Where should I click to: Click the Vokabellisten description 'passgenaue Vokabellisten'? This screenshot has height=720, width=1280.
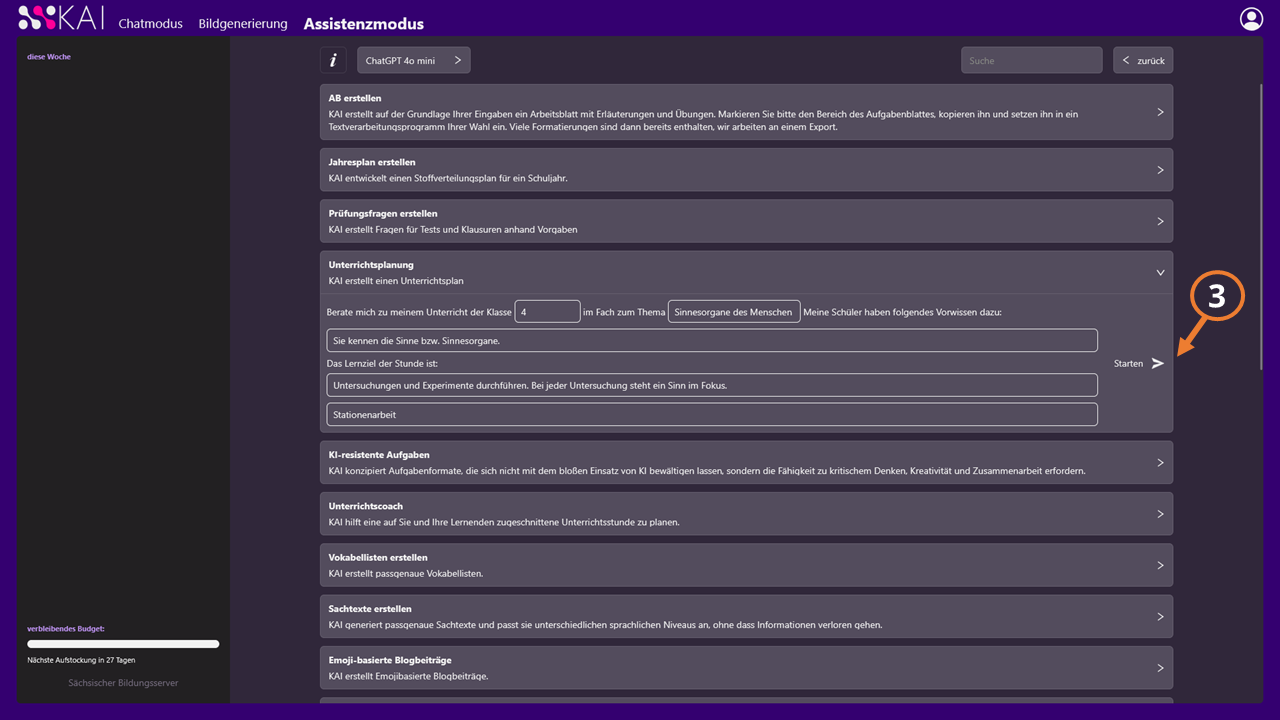[x=406, y=573]
